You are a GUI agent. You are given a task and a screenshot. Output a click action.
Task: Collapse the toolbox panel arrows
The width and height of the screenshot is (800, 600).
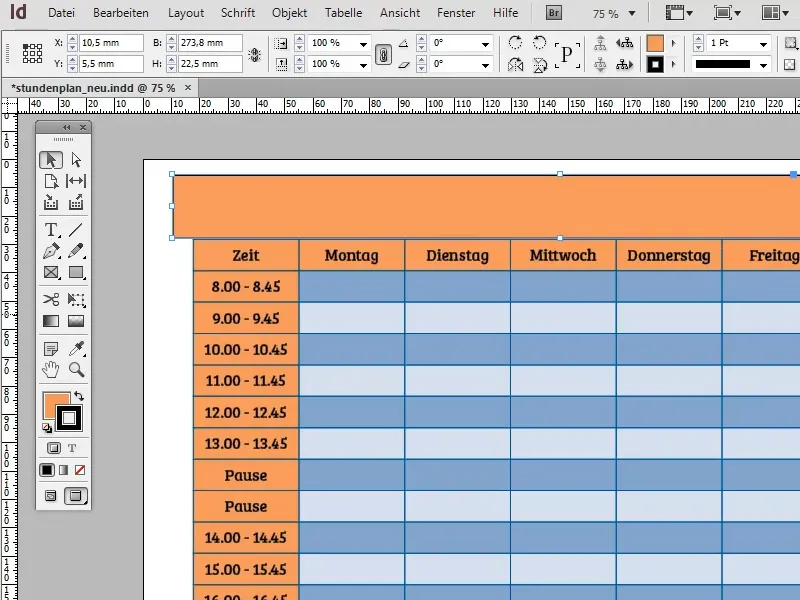tap(66, 127)
